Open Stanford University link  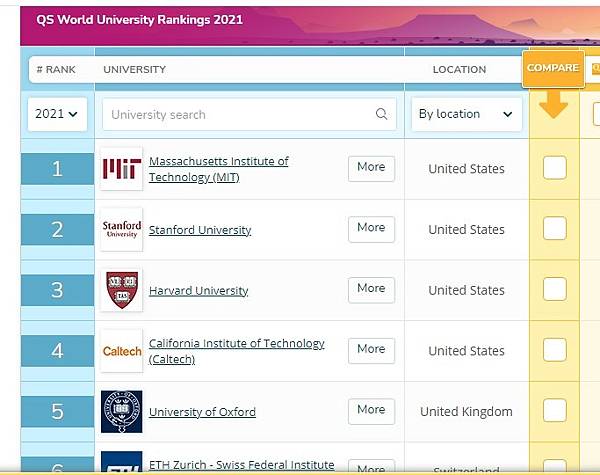coord(200,230)
